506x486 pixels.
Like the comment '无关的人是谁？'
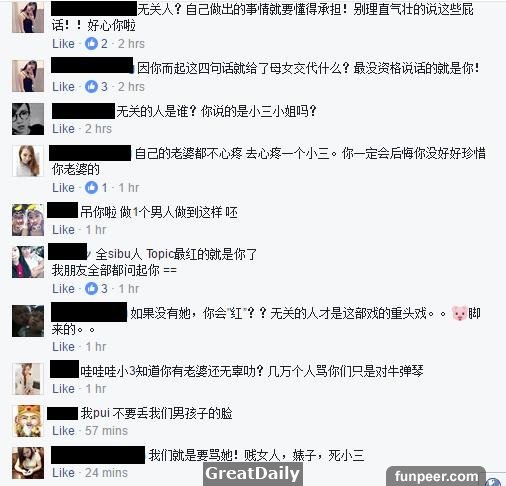click(x=63, y=129)
